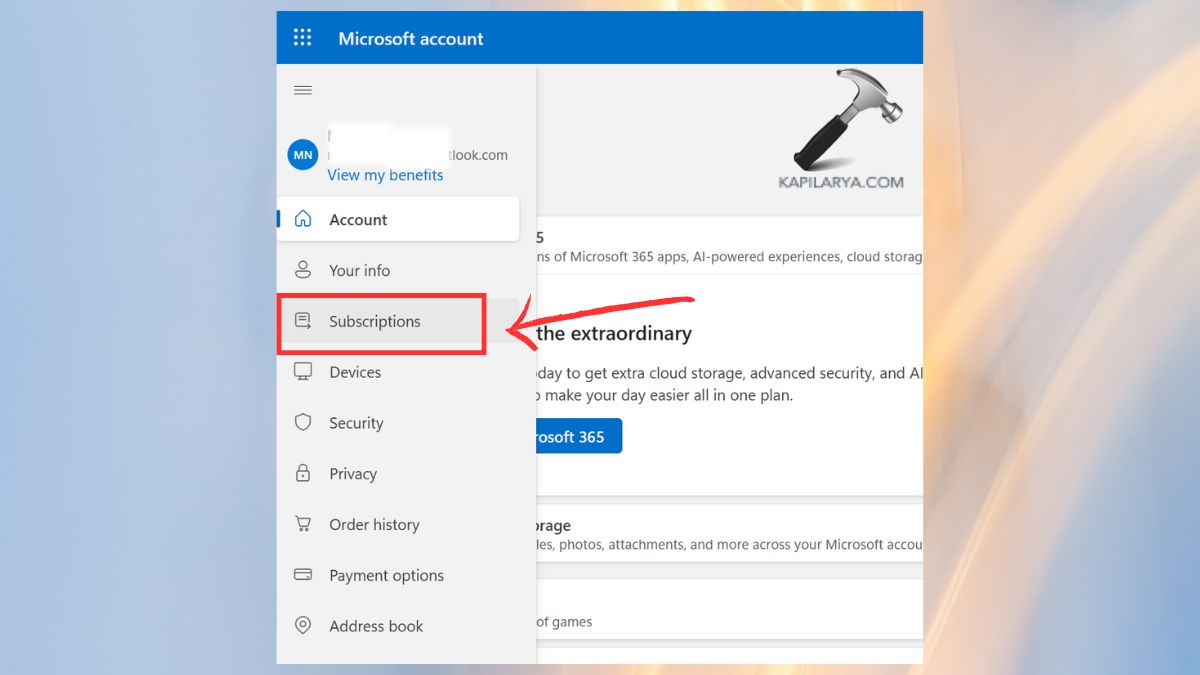Click the Subscriptions list icon
The image size is (1200, 675).
coord(303,320)
